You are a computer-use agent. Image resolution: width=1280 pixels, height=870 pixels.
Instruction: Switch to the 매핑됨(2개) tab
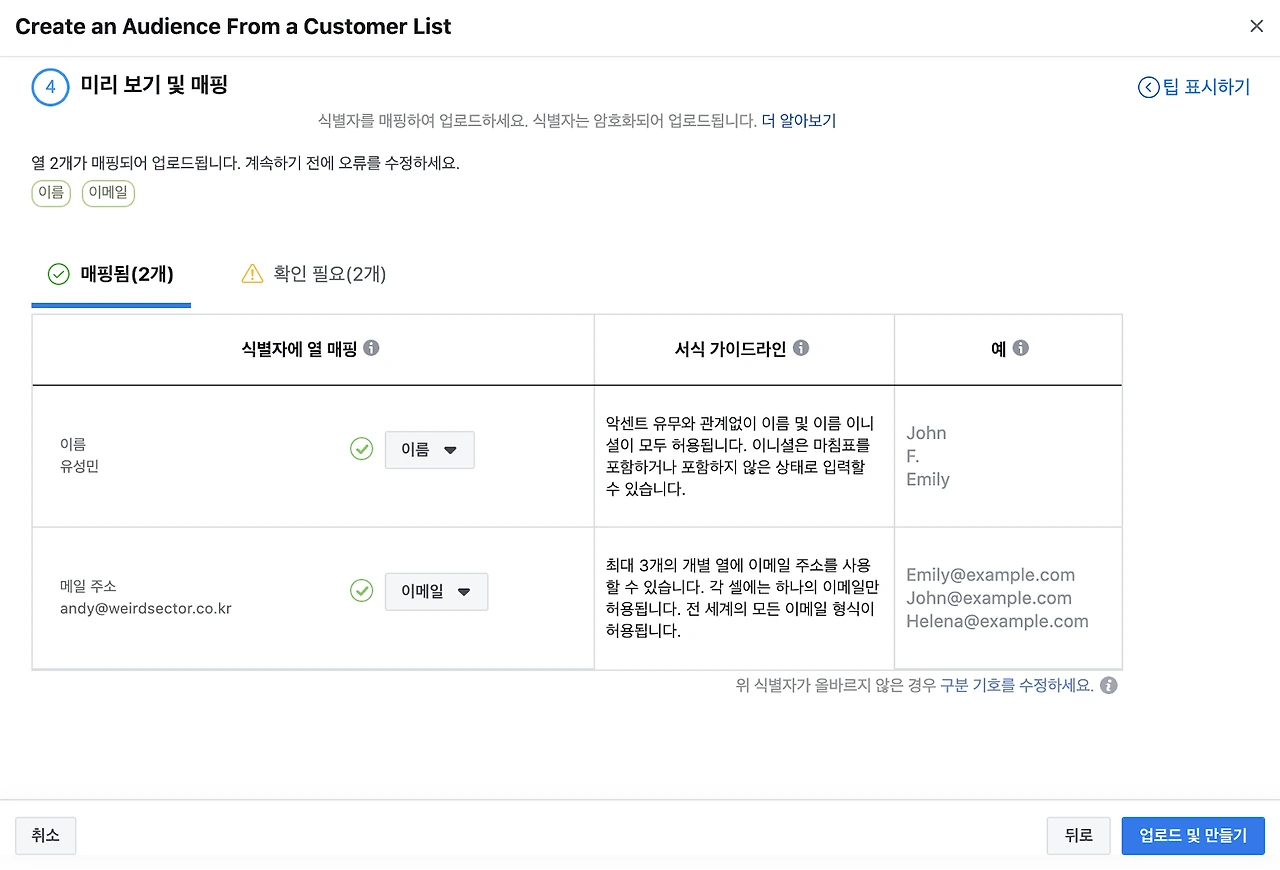(x=111, y=274)
